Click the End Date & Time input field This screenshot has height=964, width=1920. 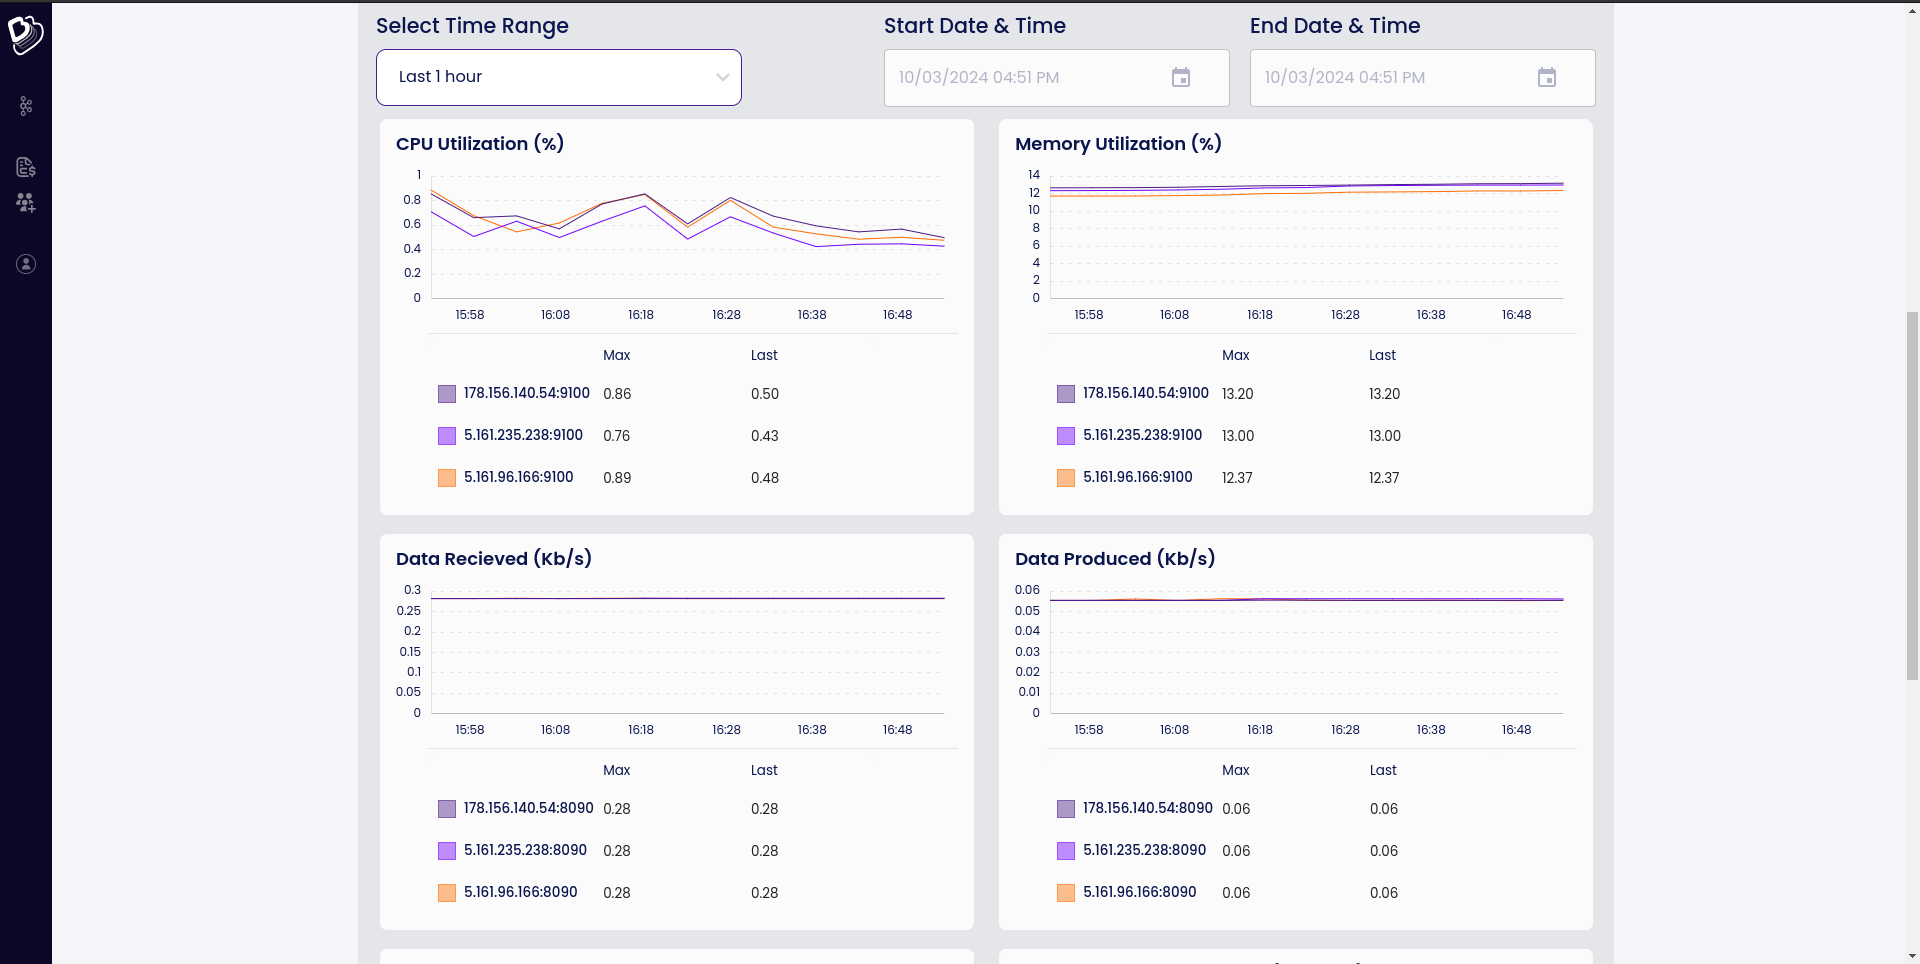pyautogui.click(x=1423, y=78)
